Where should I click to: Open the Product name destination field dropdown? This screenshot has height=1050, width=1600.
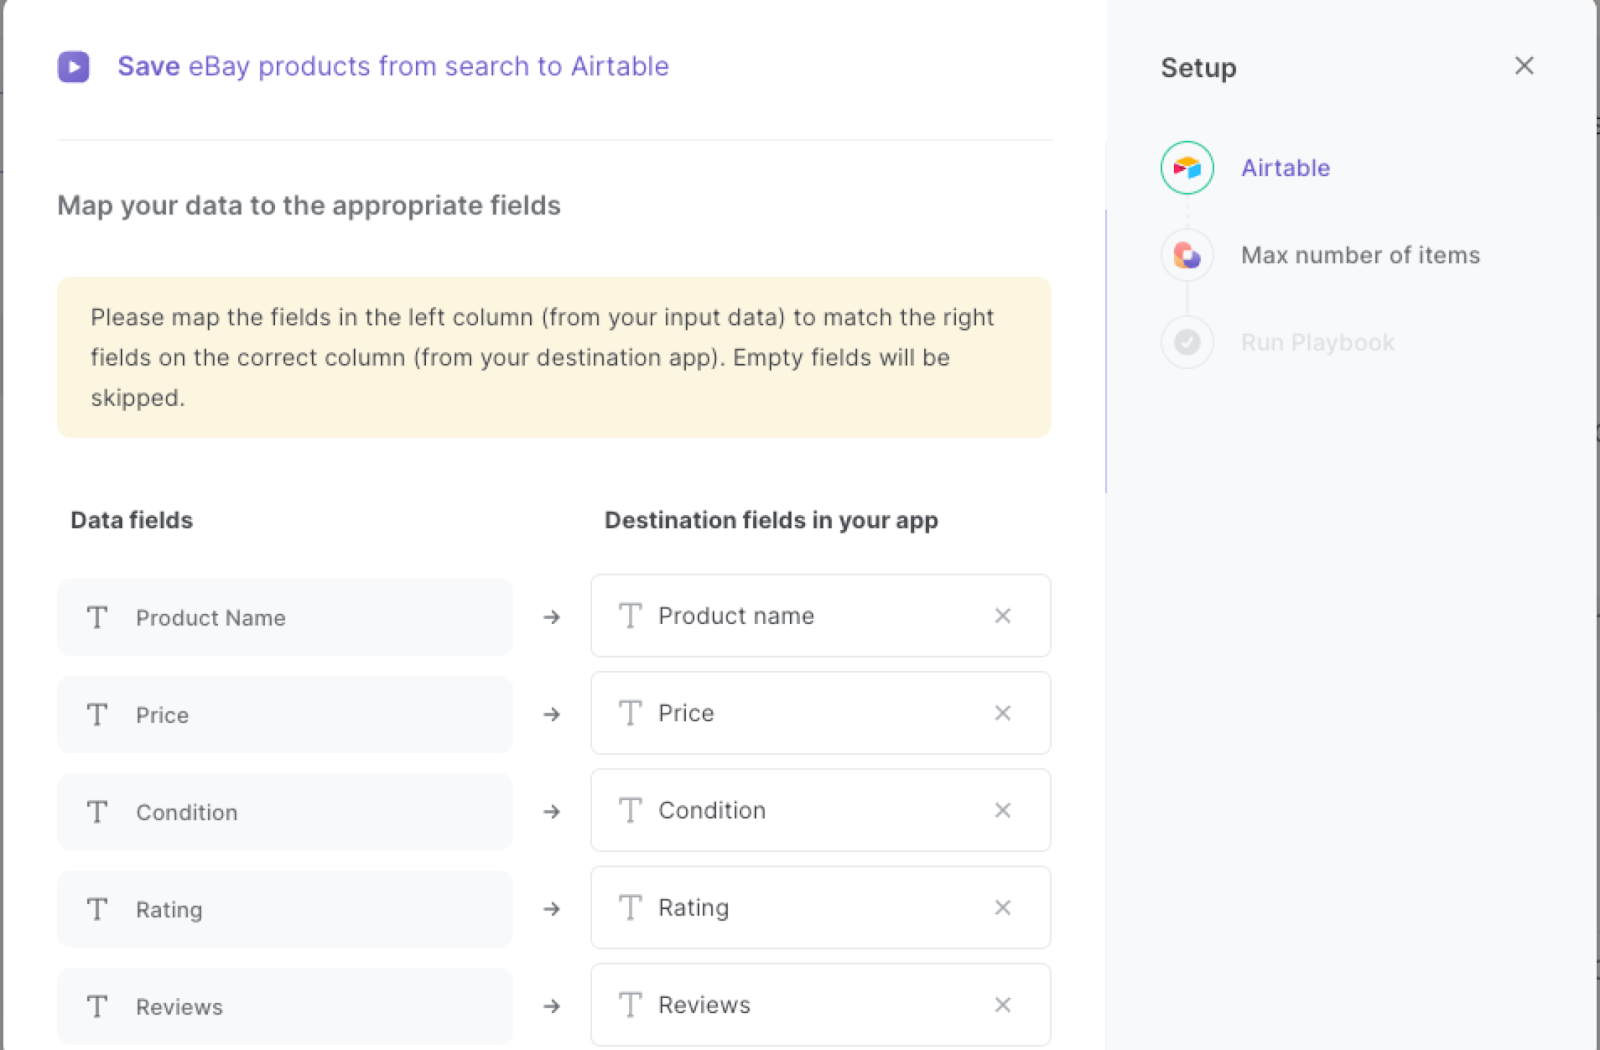(820, 615)
